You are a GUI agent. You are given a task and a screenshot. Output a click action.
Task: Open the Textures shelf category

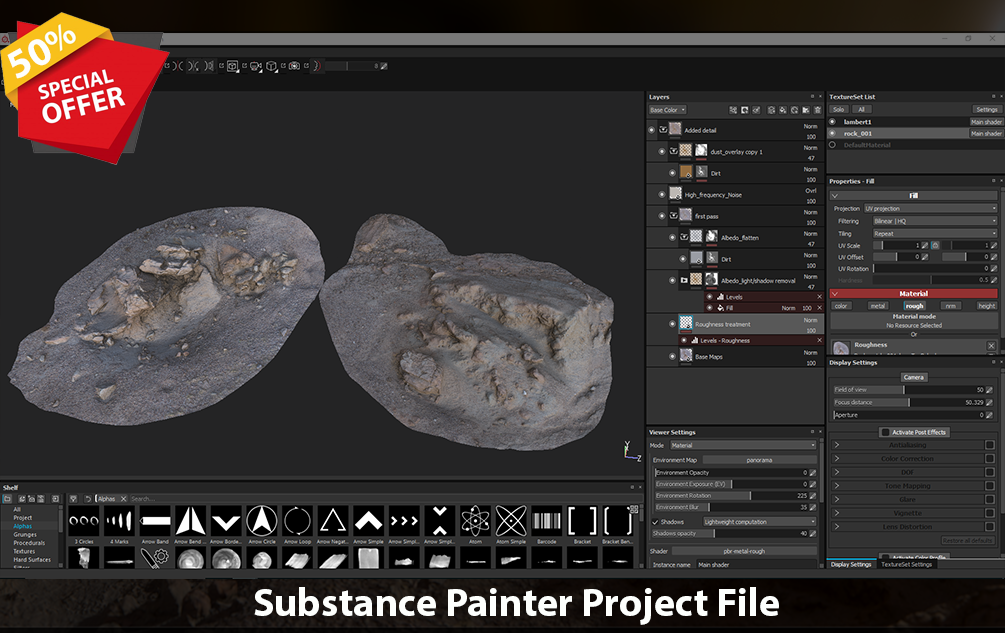(x=24, y=551)
